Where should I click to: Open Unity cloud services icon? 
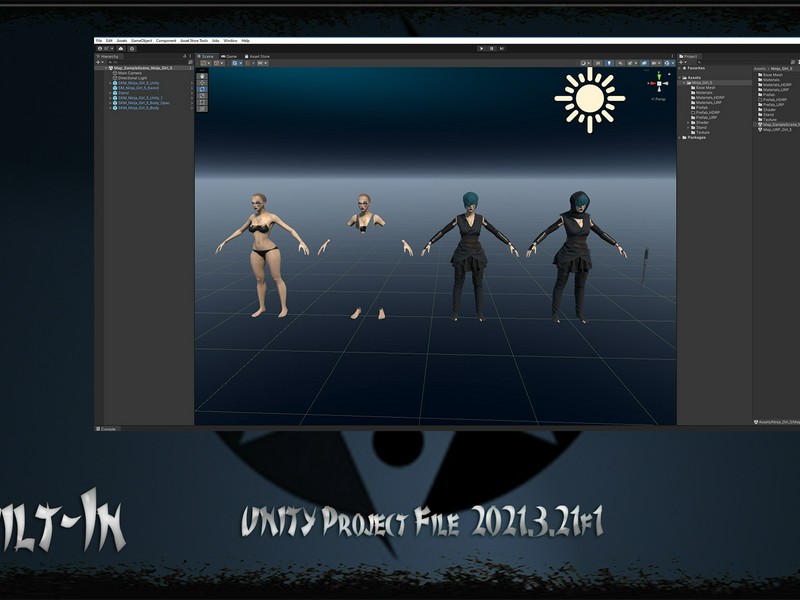pos(121,48)
